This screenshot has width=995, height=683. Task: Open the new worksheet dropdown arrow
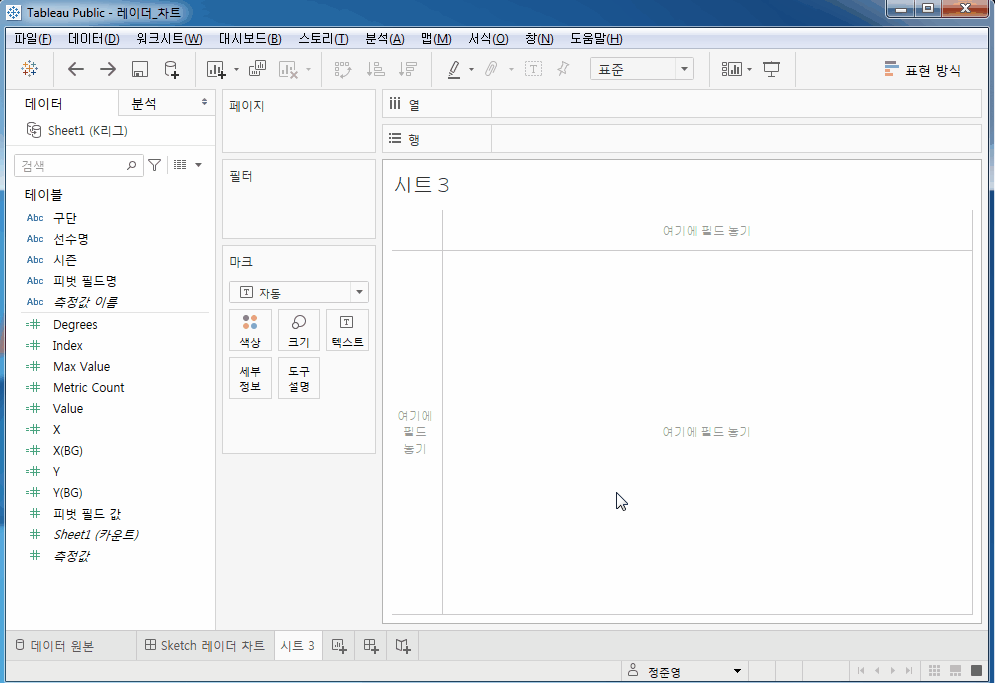[x=236, y=69]
